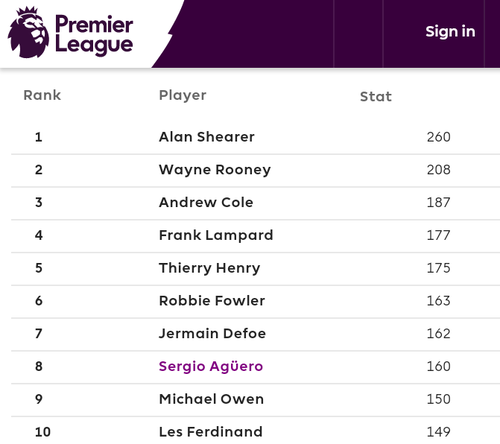This screenshot has height=444, width=500.
Task: Select Michael Owen's row name
Action: point(211,399)
